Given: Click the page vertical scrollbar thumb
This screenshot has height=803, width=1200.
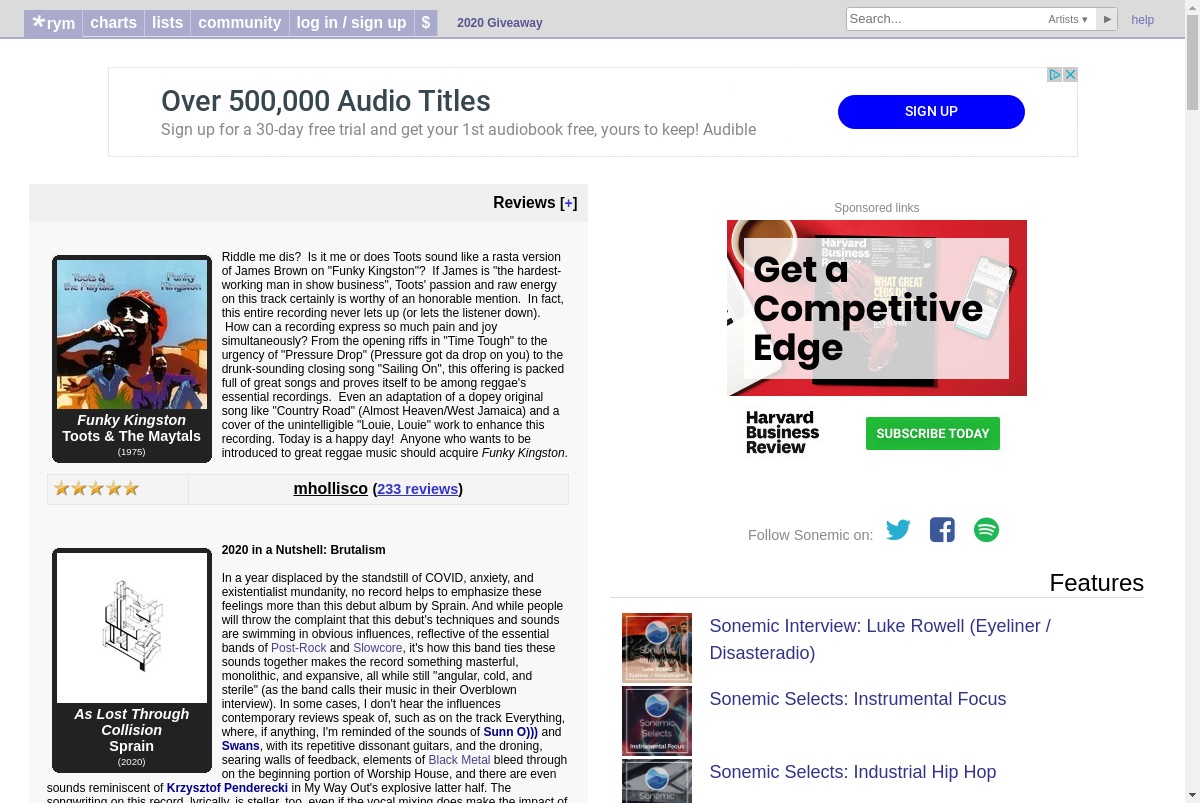Looking at the screenshot, I should [1192, 63].
